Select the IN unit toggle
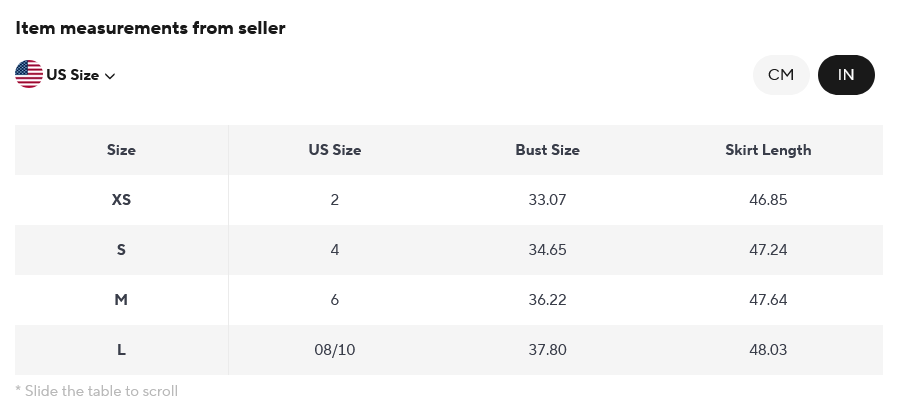 coord(846,75)
